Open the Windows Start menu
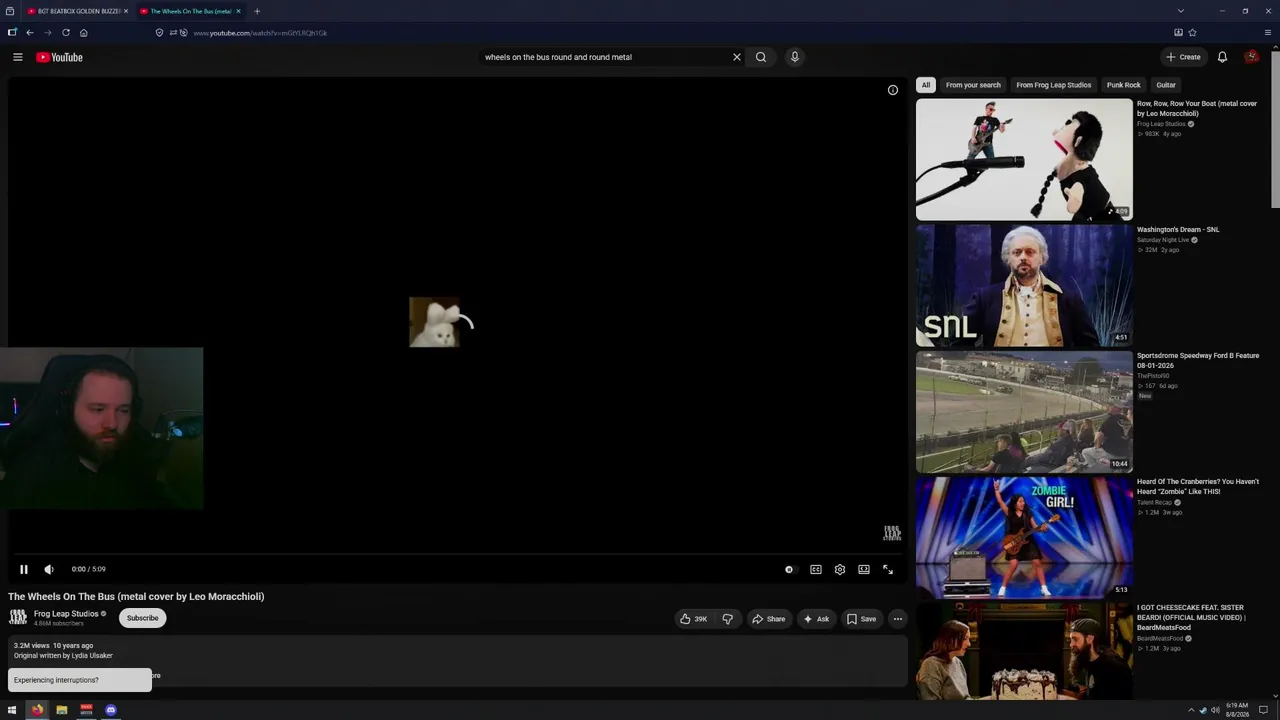 (12, 710)
